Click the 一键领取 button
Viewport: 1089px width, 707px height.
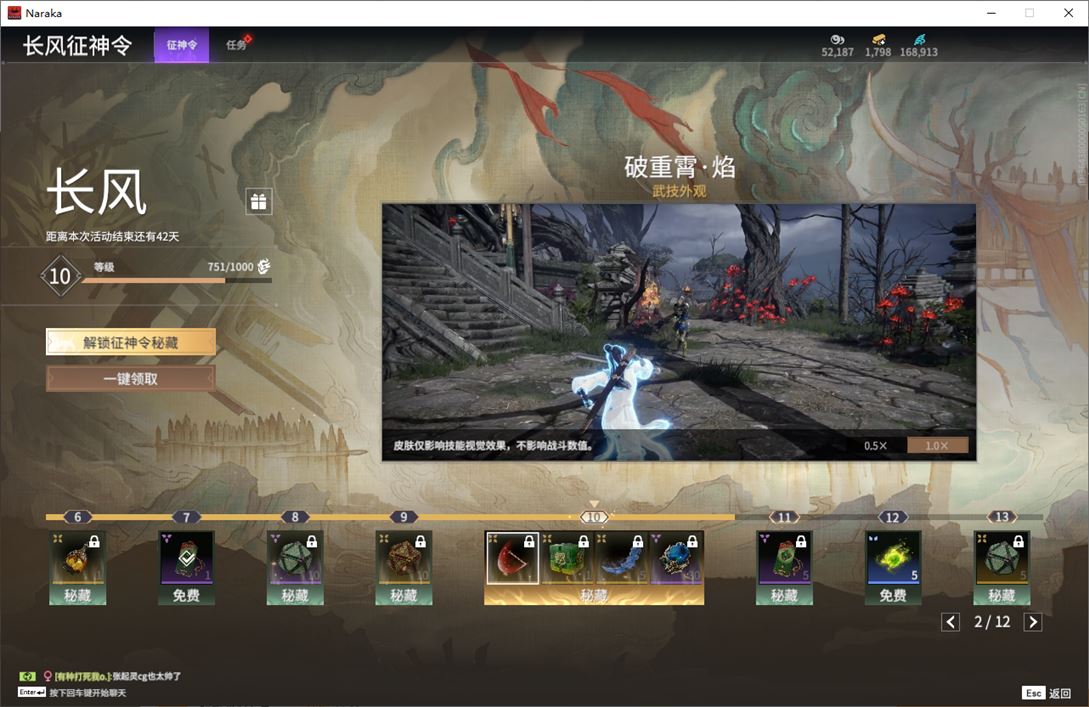point(131,379)
